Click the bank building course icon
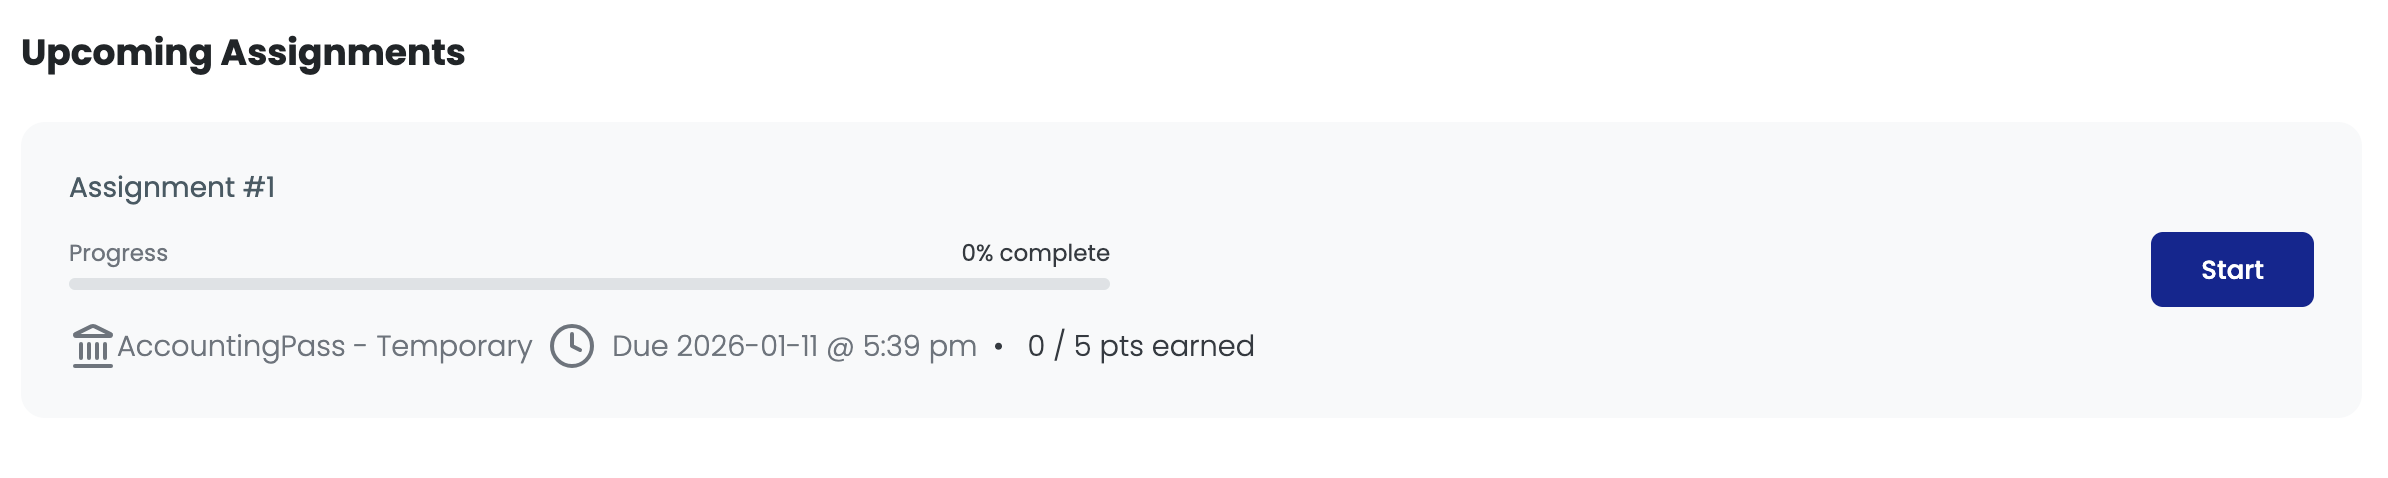 point(92,346)
